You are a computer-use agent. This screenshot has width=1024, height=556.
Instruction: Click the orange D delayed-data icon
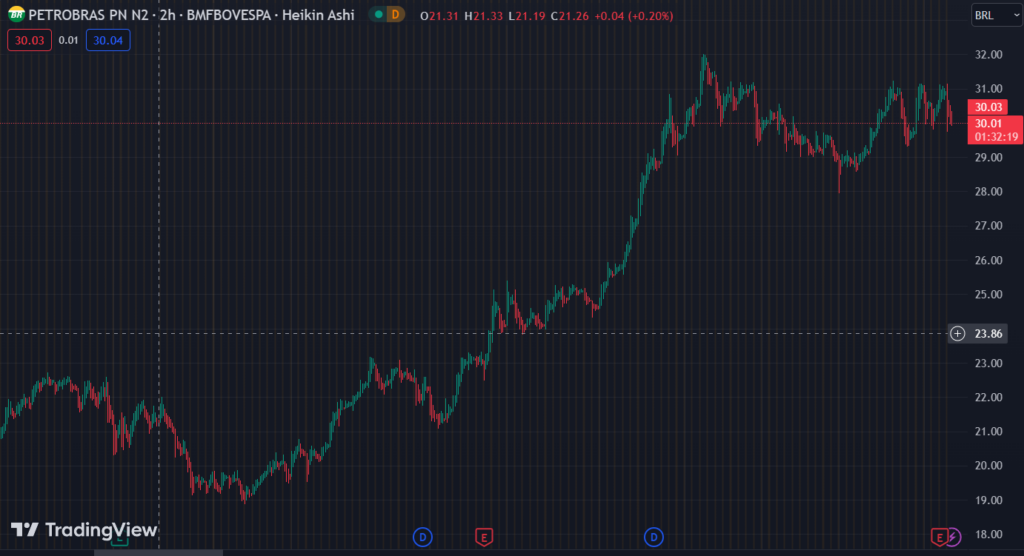395,14
